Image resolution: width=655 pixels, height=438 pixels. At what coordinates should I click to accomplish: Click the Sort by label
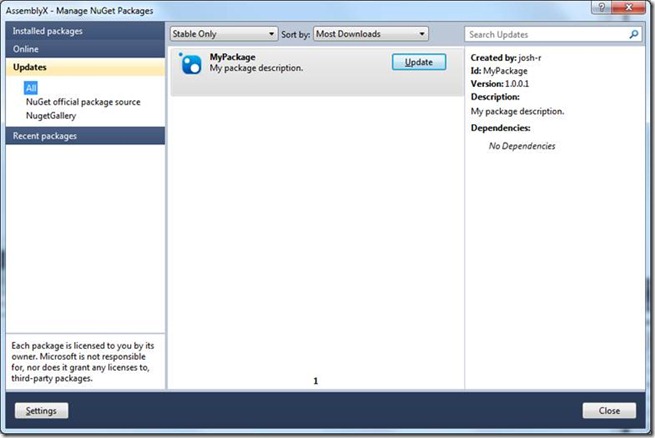tap(295, 35)
